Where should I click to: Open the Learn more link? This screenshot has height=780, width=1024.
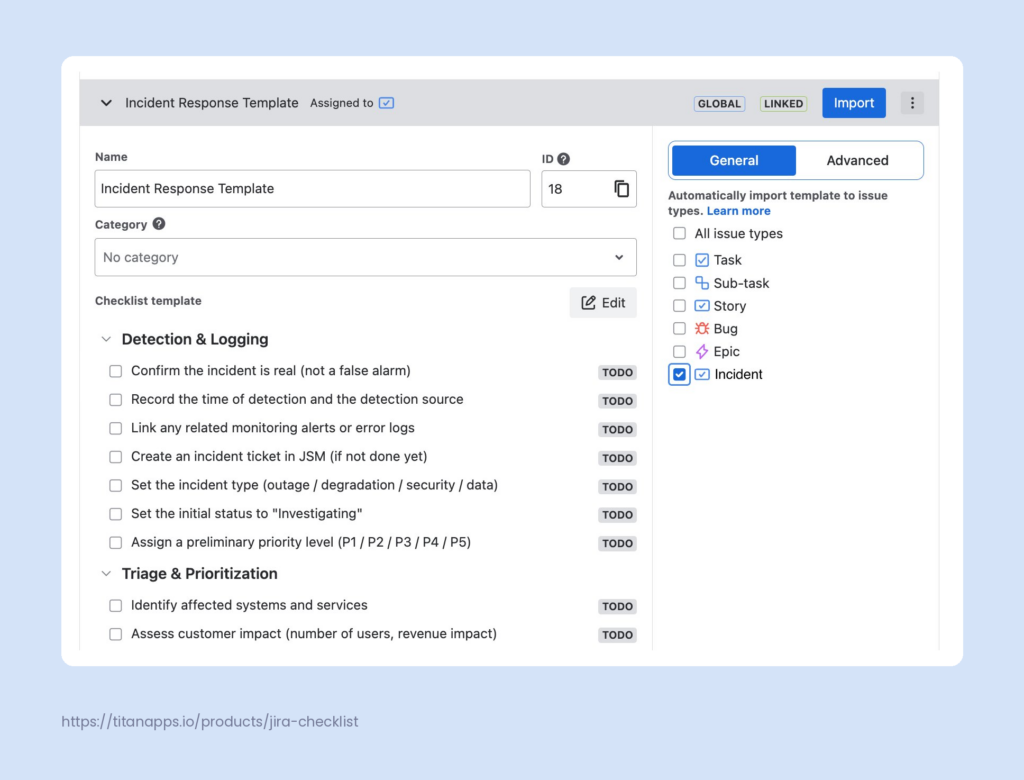(739, 211)
